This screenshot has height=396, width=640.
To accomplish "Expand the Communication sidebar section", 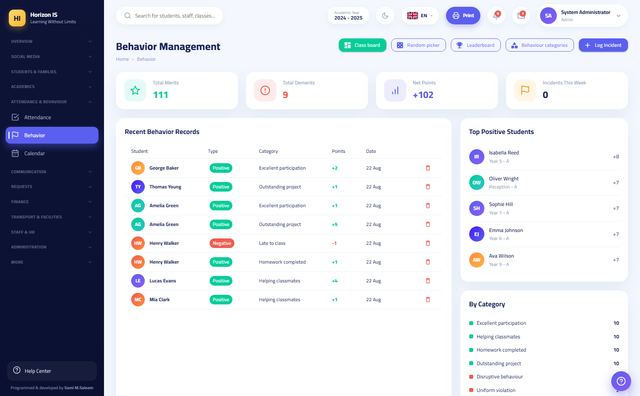I will click(51, 172).
